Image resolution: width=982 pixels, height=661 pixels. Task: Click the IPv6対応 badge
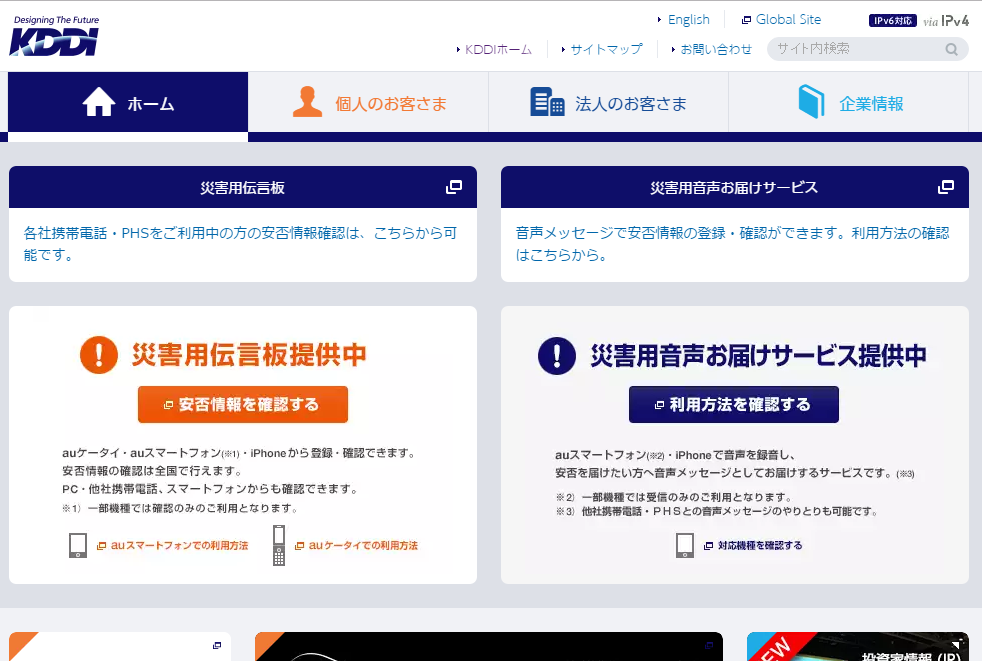892,21
